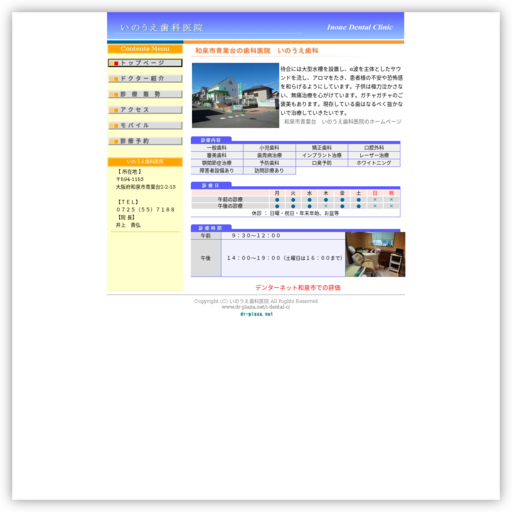Click the 休診 closed days note

(x=295, y=213)
